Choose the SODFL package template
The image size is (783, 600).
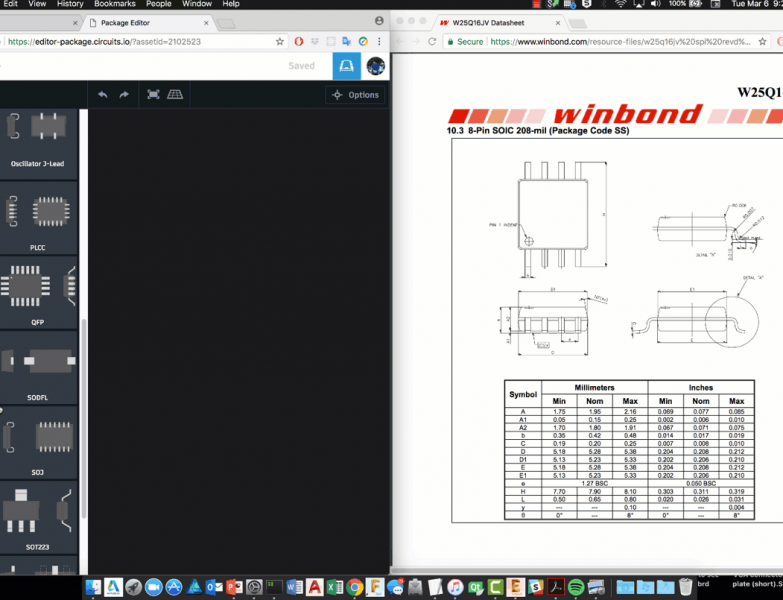coord(38,368)
